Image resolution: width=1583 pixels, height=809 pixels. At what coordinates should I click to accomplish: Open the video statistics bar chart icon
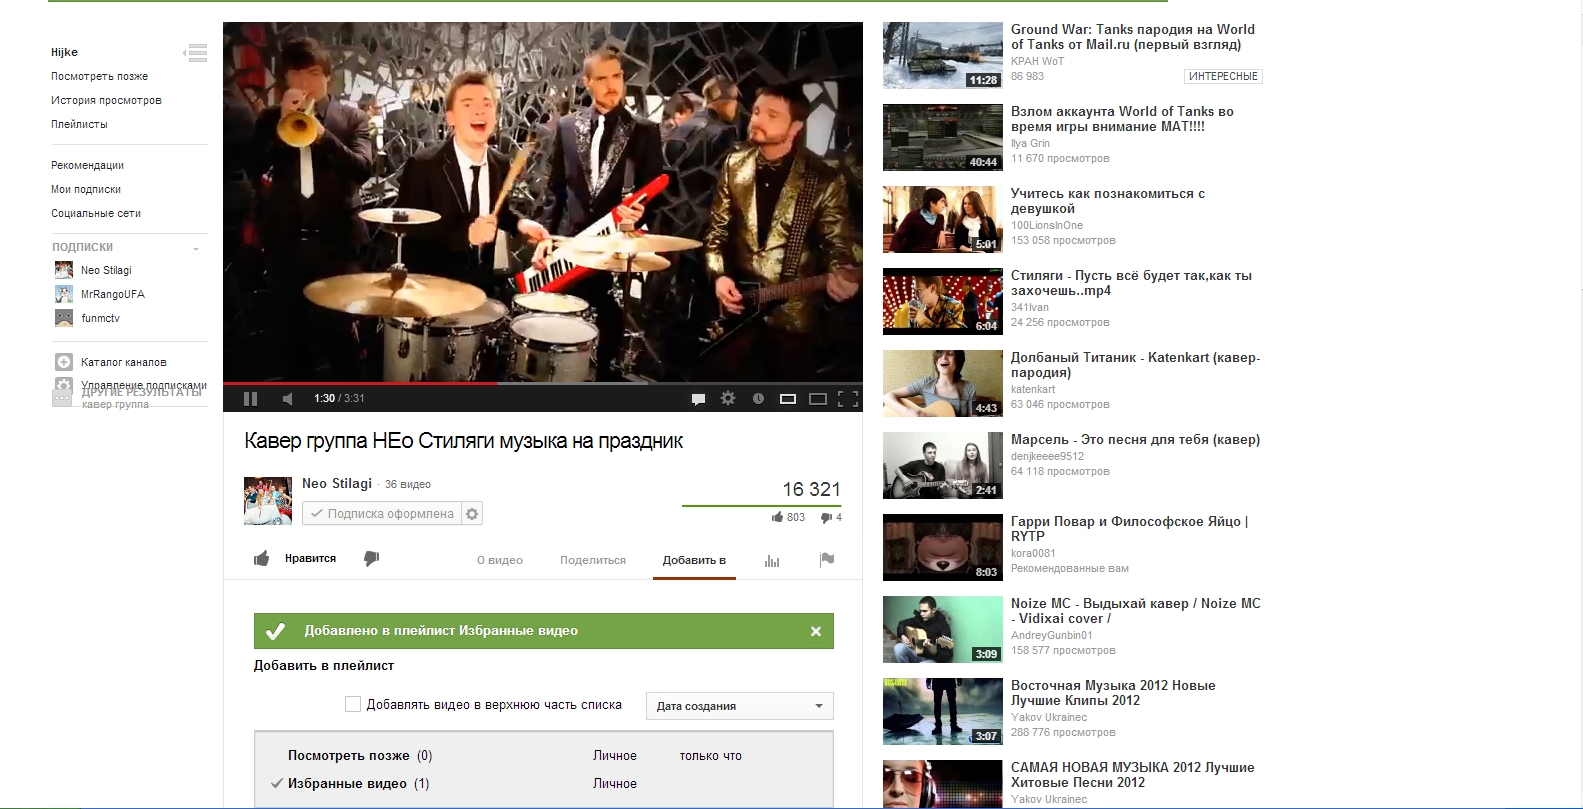coord(772,560)
